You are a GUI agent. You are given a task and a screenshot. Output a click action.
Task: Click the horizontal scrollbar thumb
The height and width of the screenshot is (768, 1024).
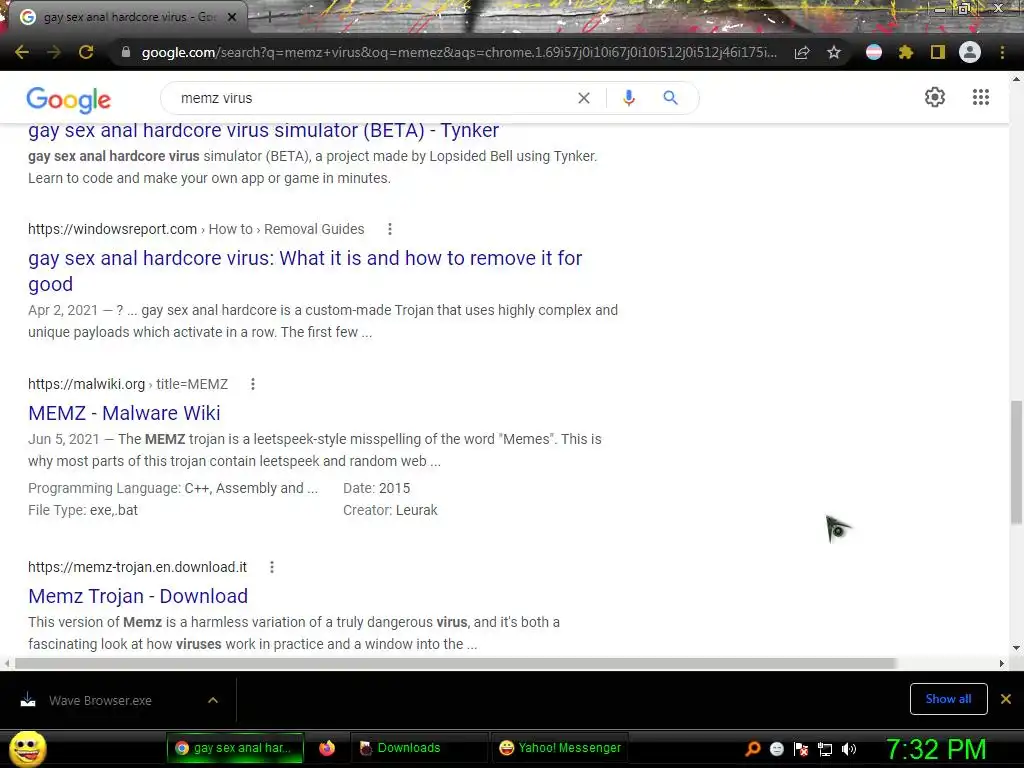click(455, 664)
